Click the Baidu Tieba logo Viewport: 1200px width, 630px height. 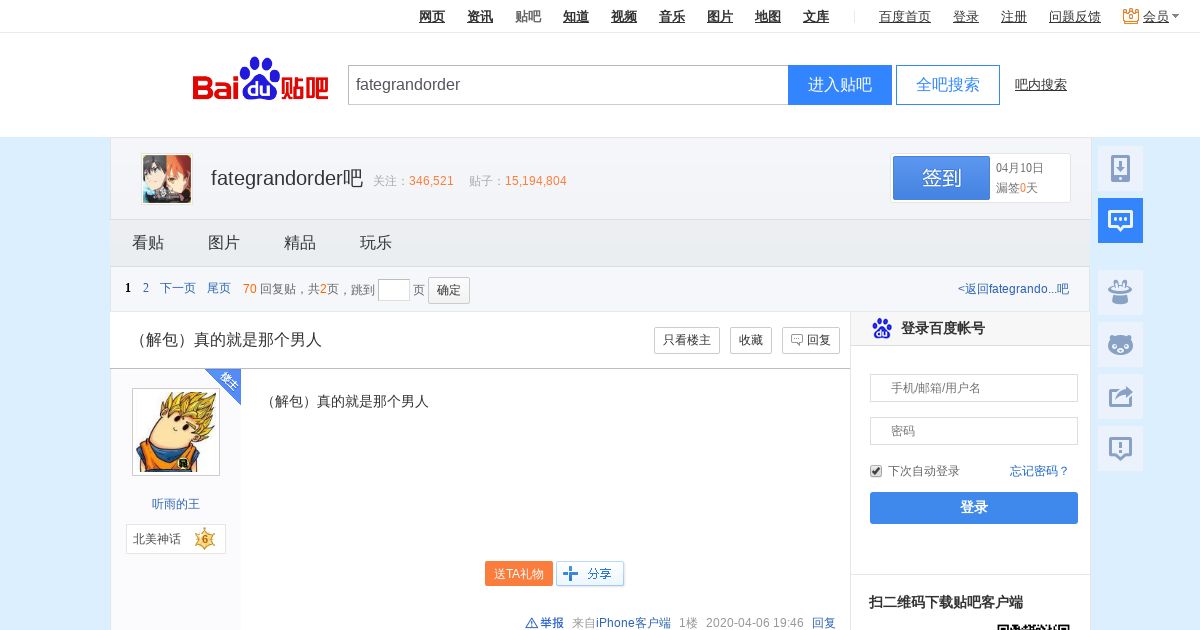tap(260, 80)
